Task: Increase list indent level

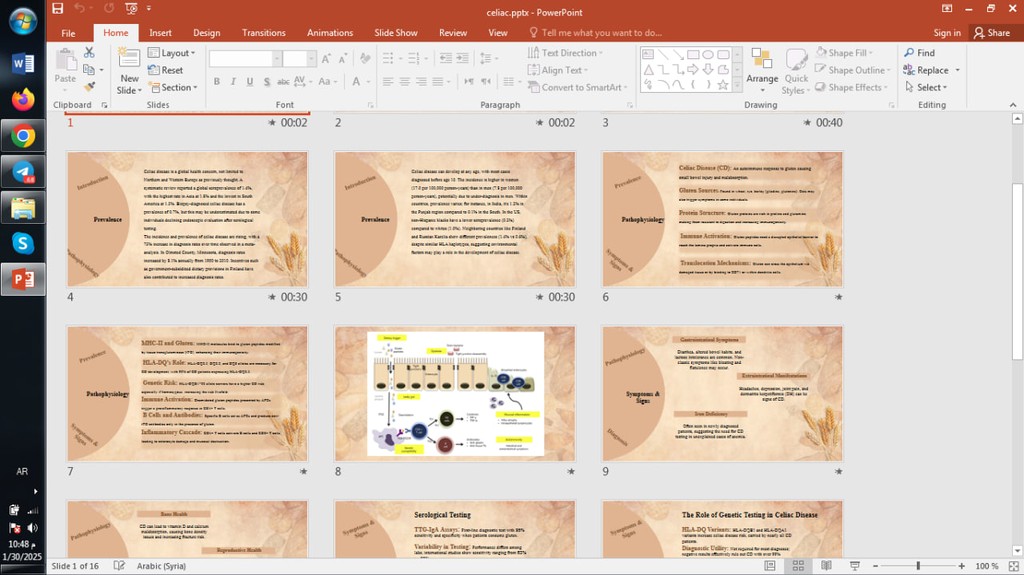Action: pos(462,59)
